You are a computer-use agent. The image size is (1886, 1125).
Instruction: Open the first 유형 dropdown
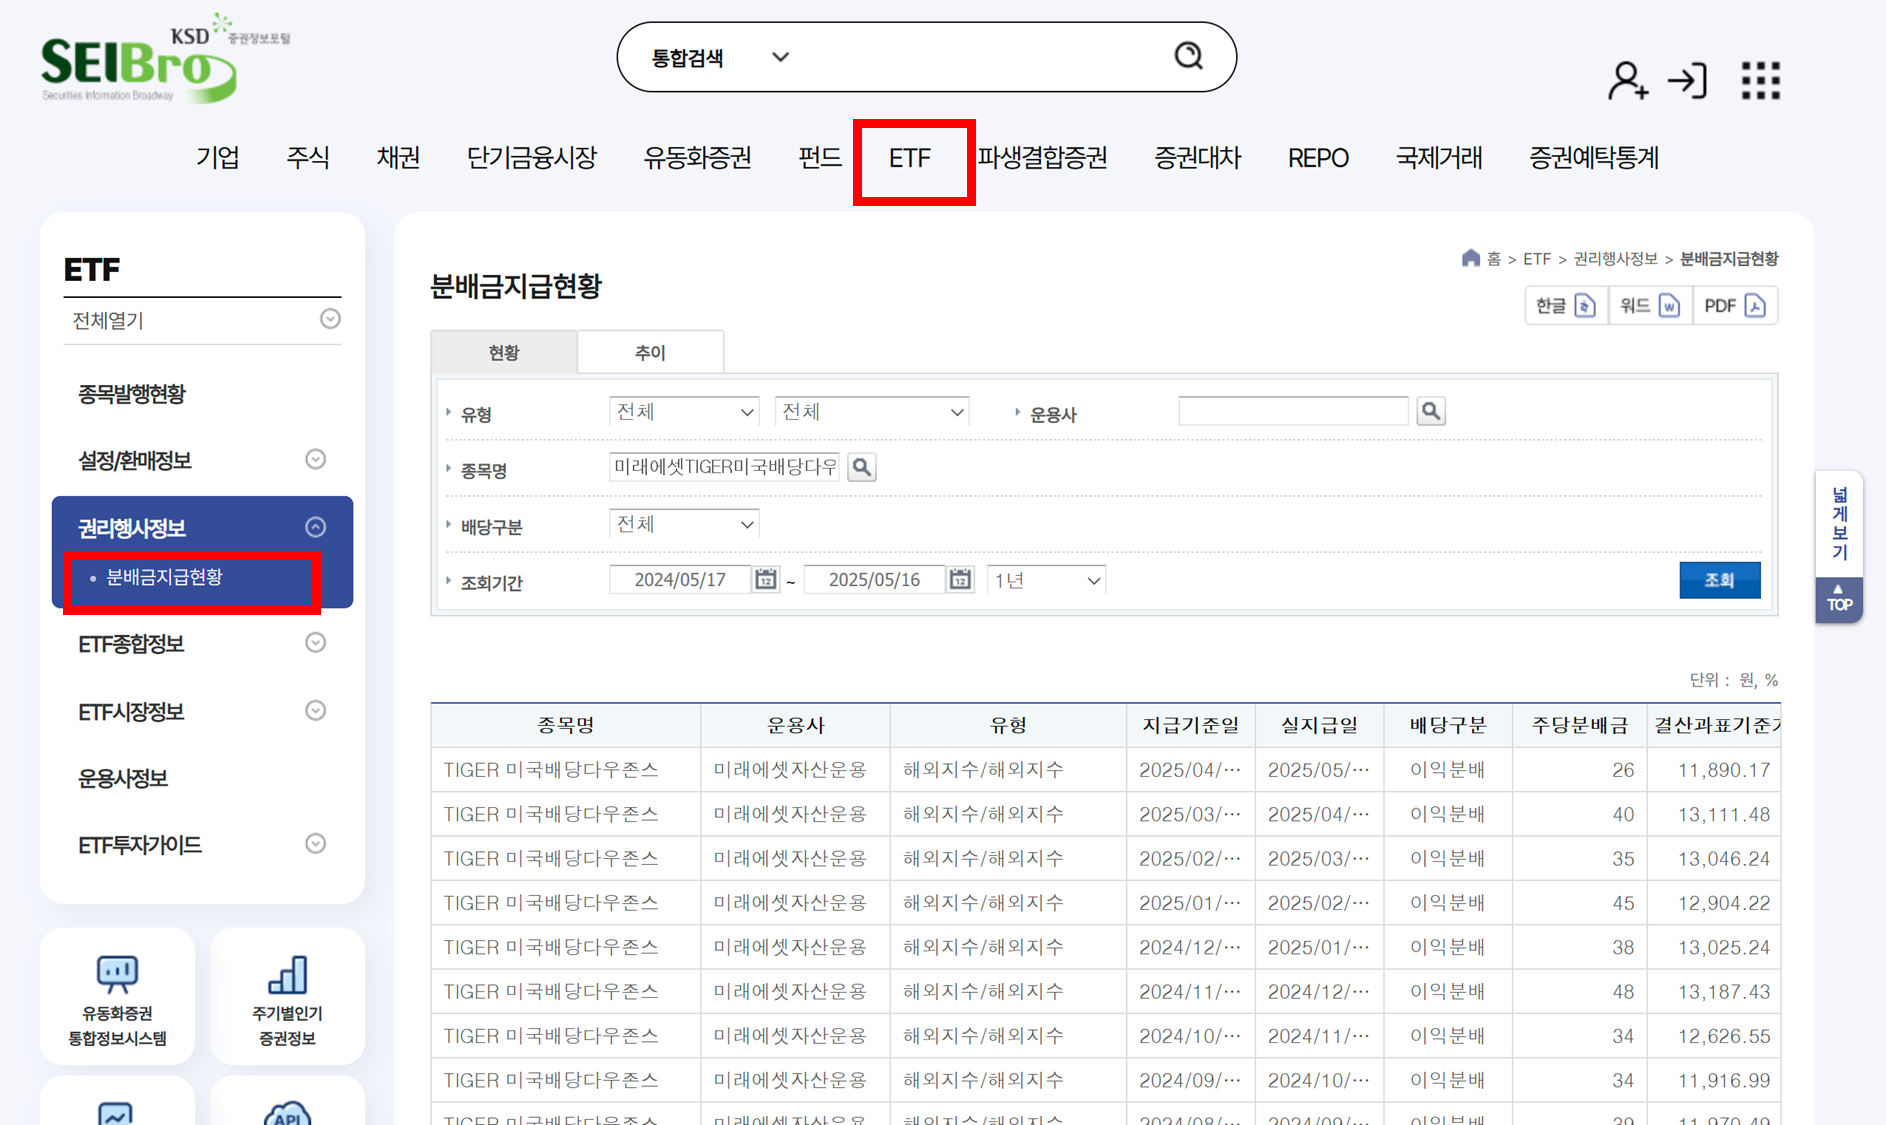684,412
